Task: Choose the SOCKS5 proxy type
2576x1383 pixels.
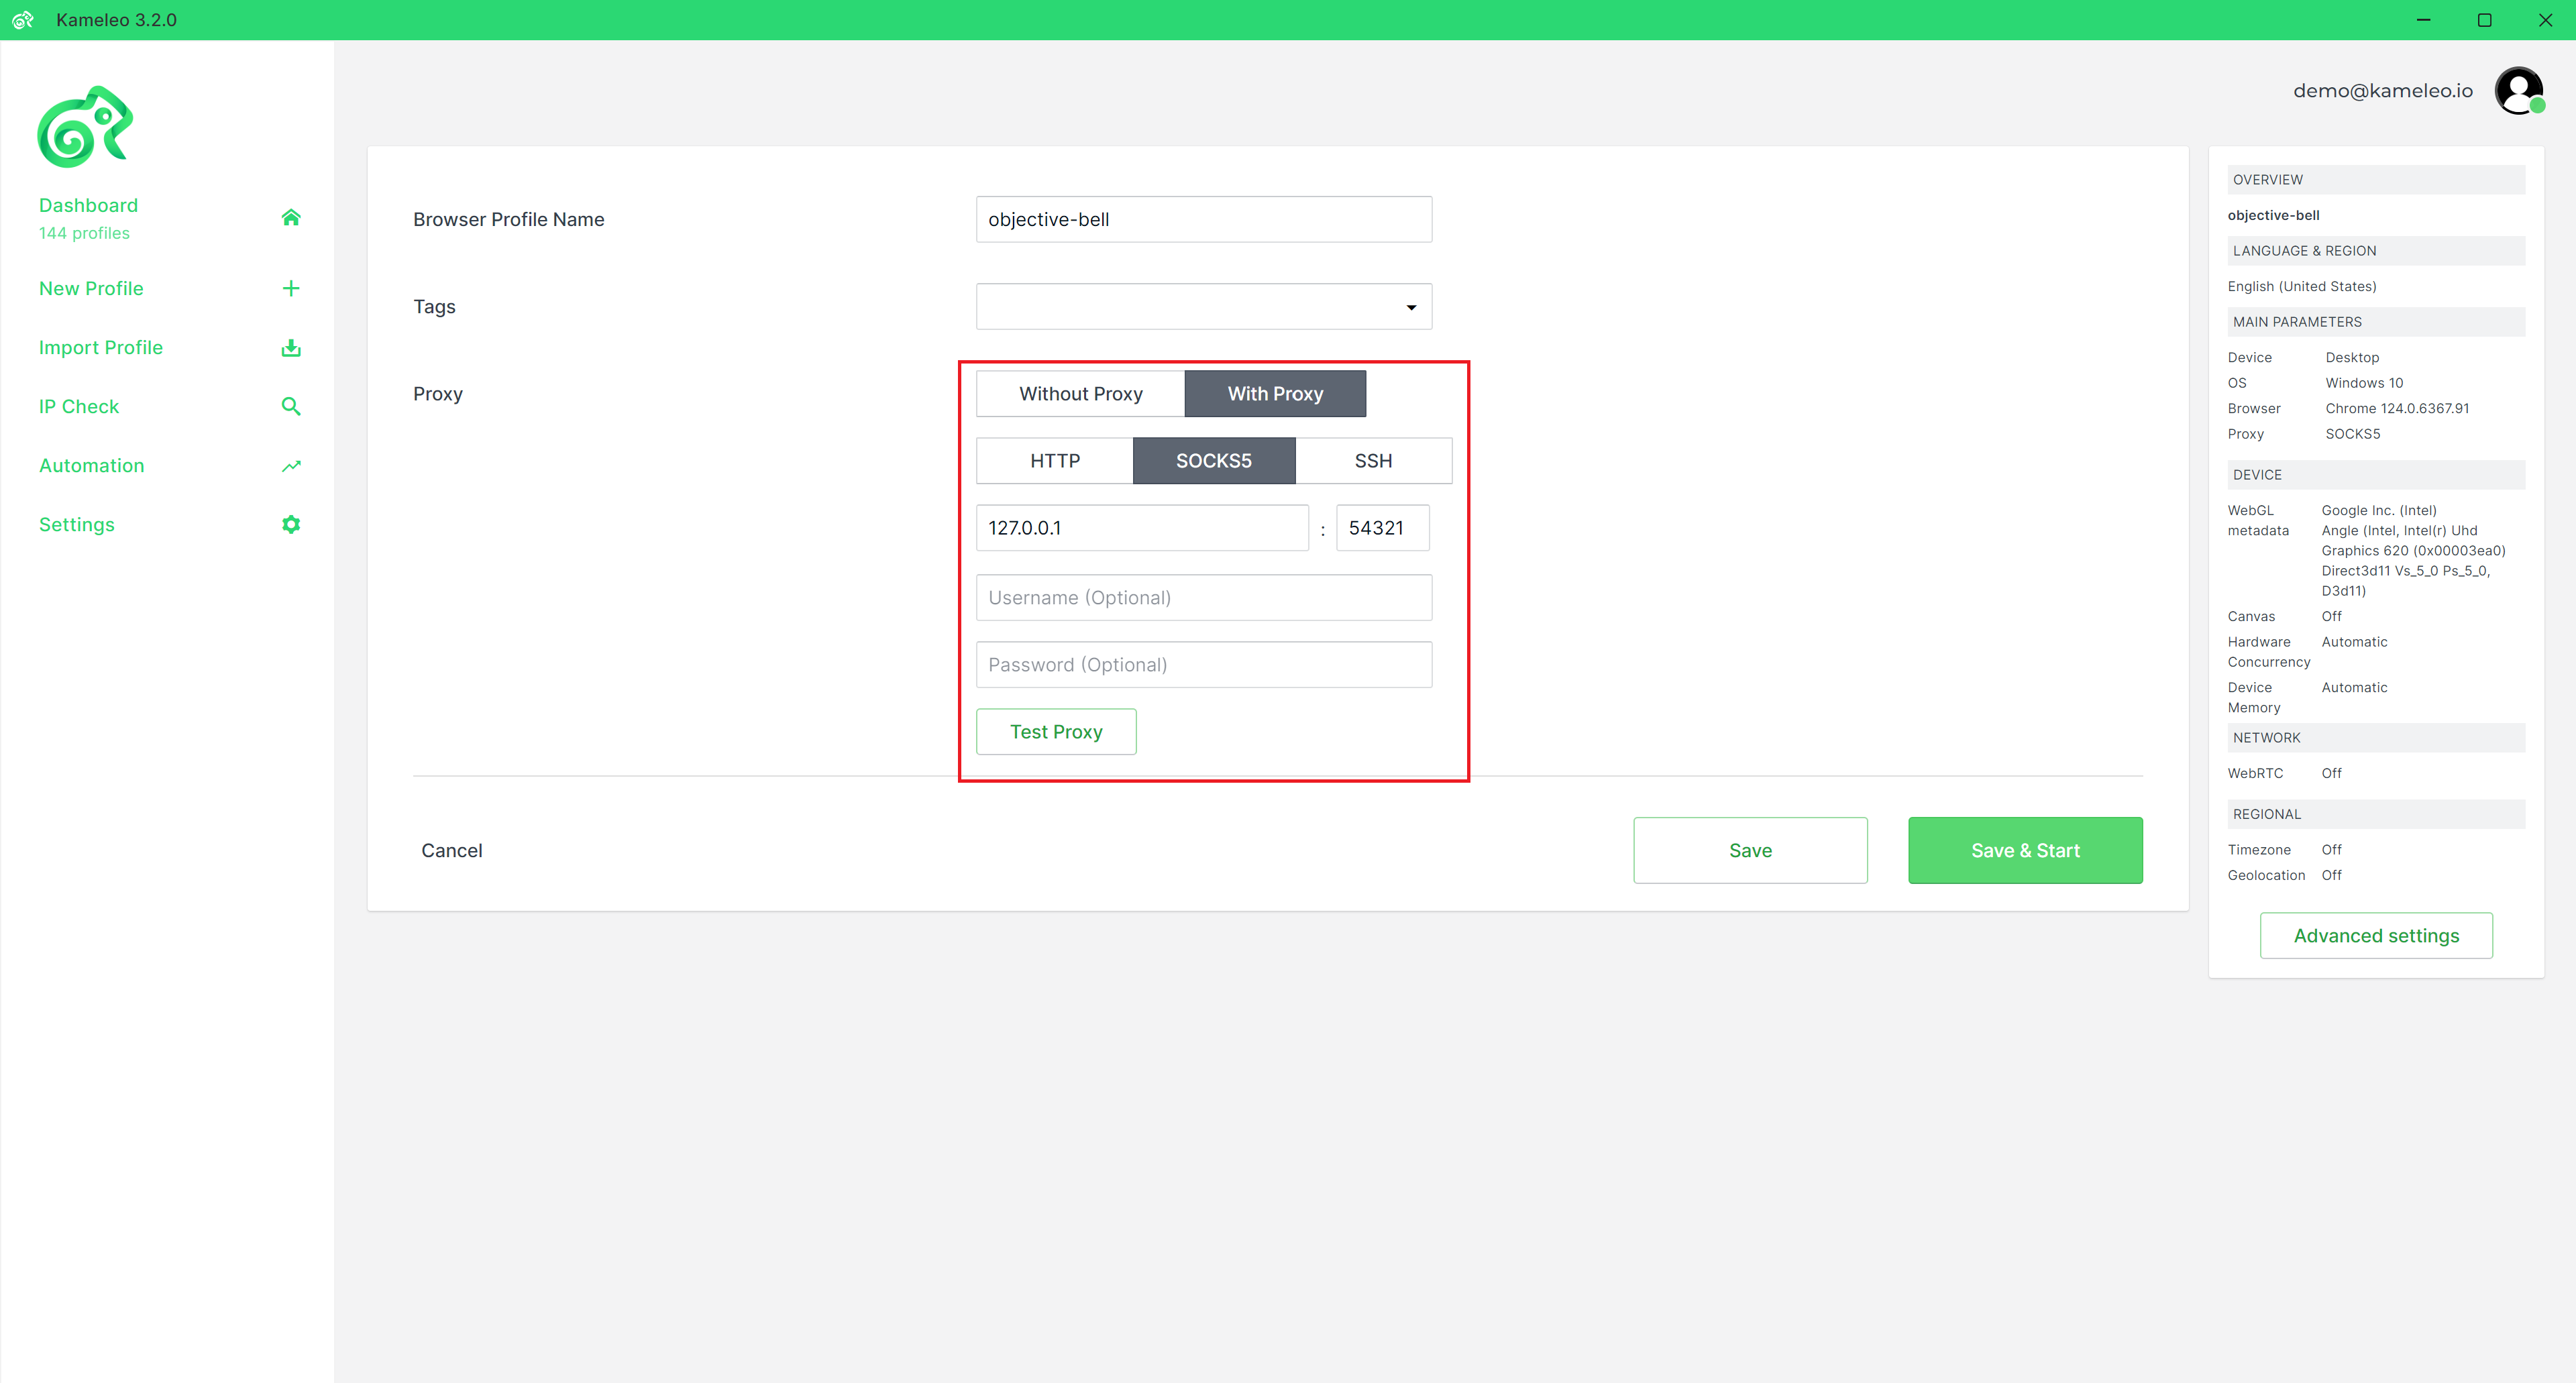Action: pos(1214,460)
